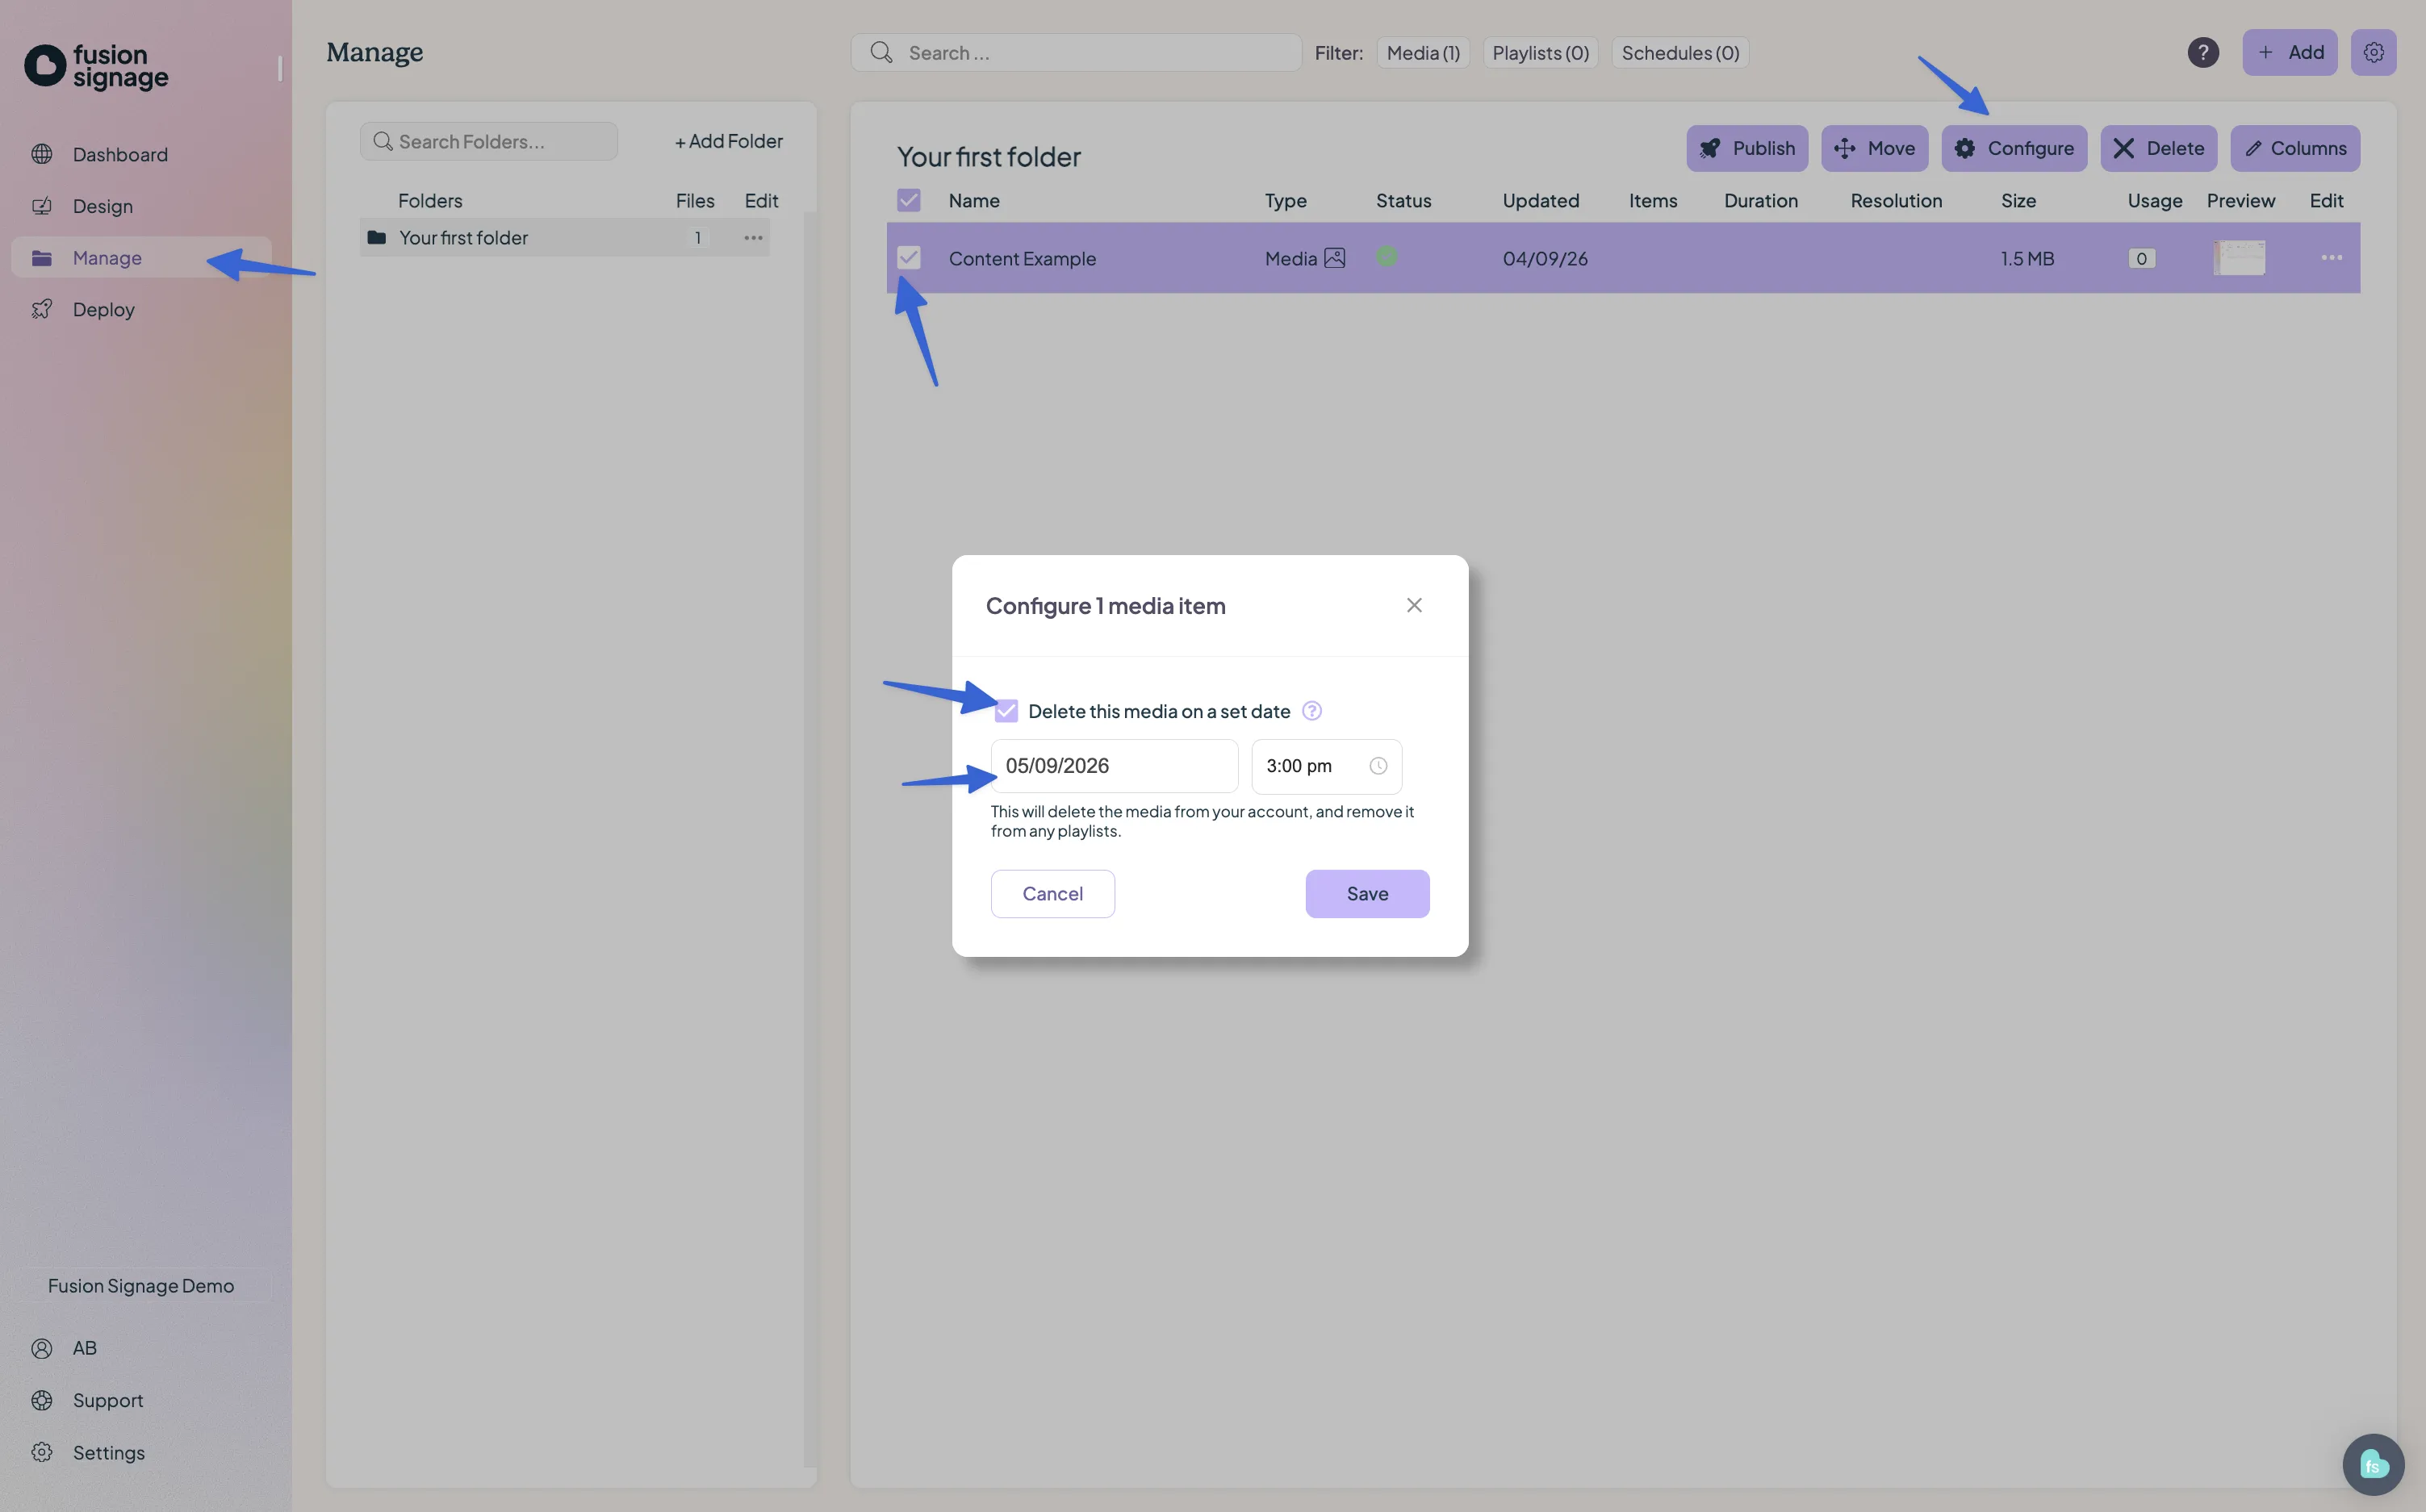Click the Fusion Signage logo
Viewport: 2426px width, 1512px height.
point(96,66)
